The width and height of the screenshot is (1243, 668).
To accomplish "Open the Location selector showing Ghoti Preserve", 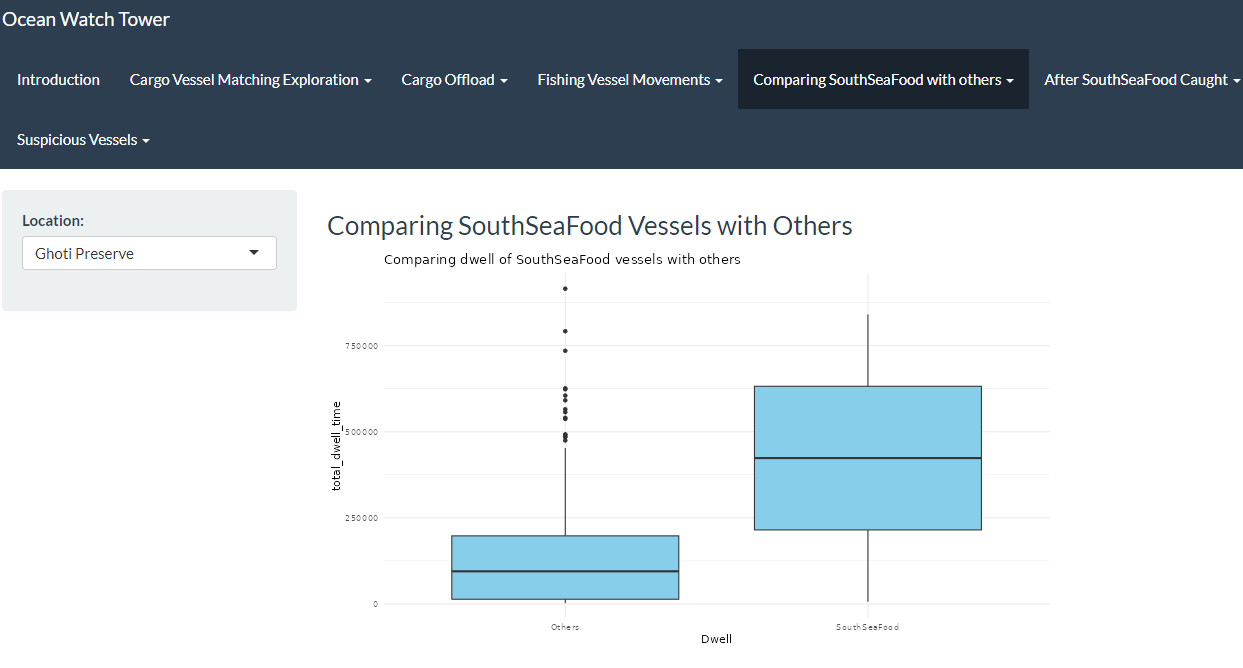I will tap(149, 254).
